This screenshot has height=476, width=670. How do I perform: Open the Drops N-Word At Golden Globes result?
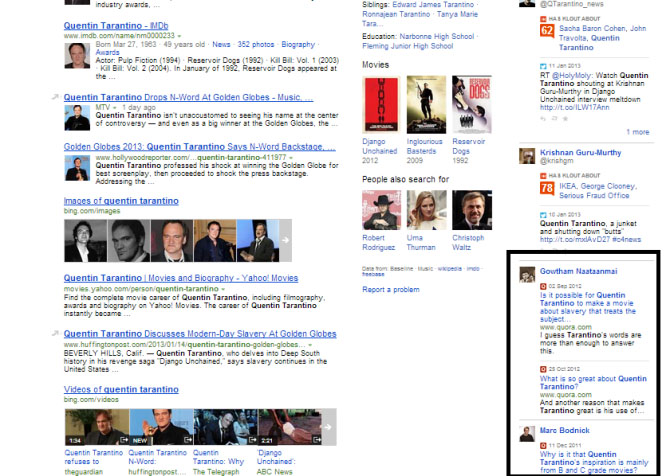click(188, 97)
